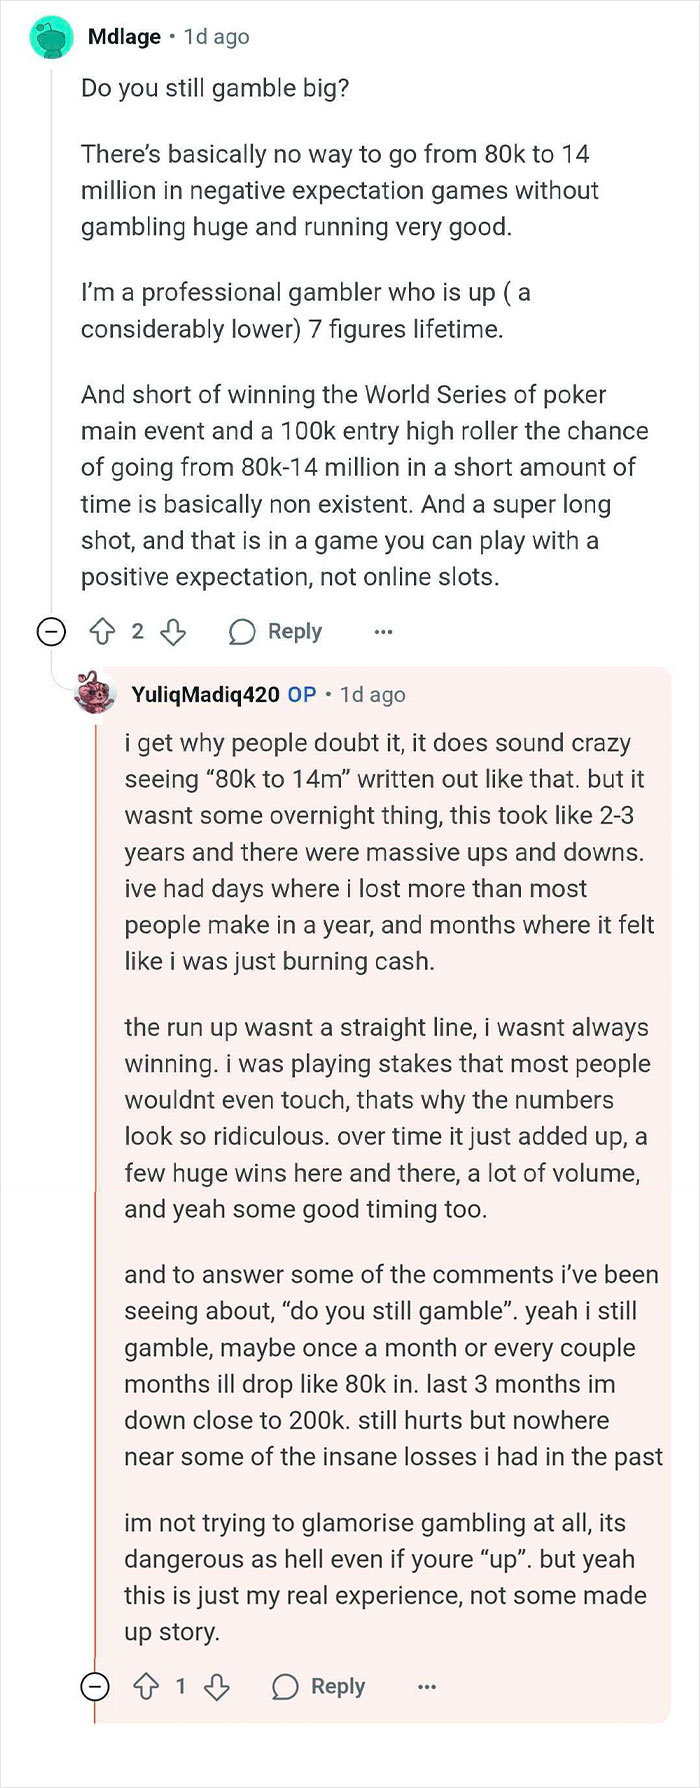Collapse YuliqMadiq420's reply thread
This screenshot has height=1788, width=700.
pyautogui.click(x=95, y=1686)
